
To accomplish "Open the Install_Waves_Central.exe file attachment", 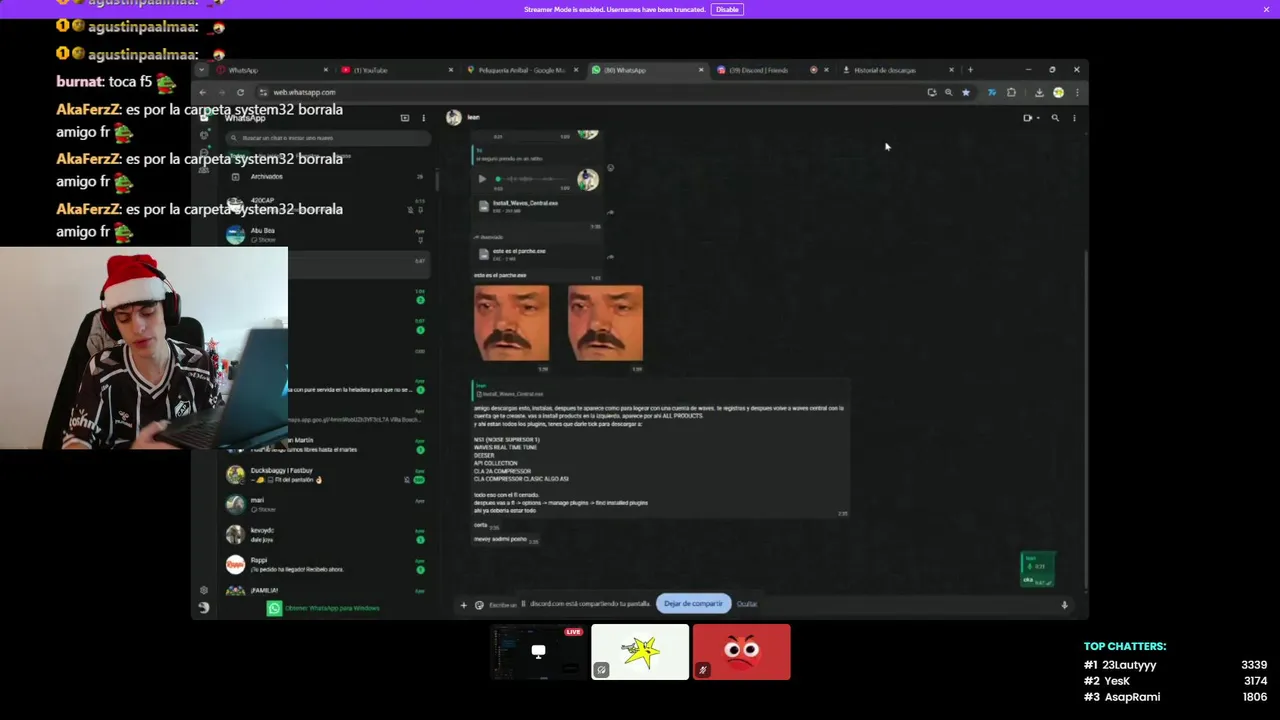I will pos(538,206).
